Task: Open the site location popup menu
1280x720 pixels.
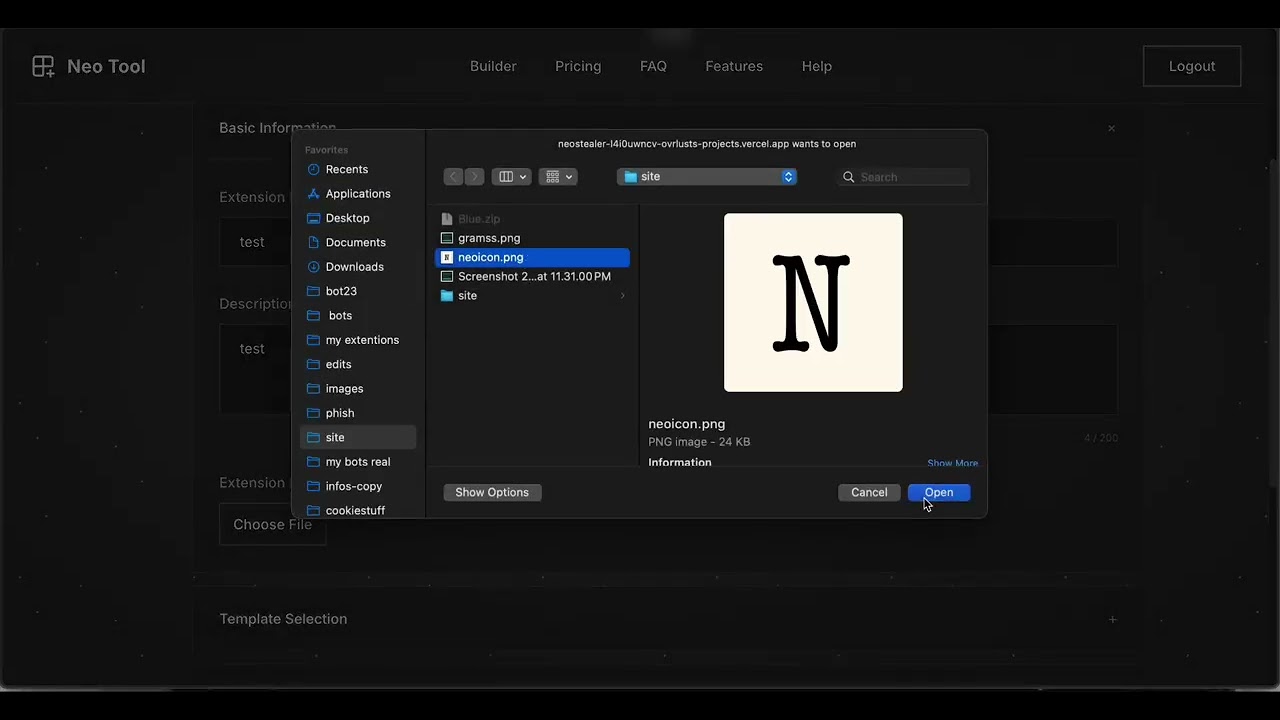Action: pos(707,177)
